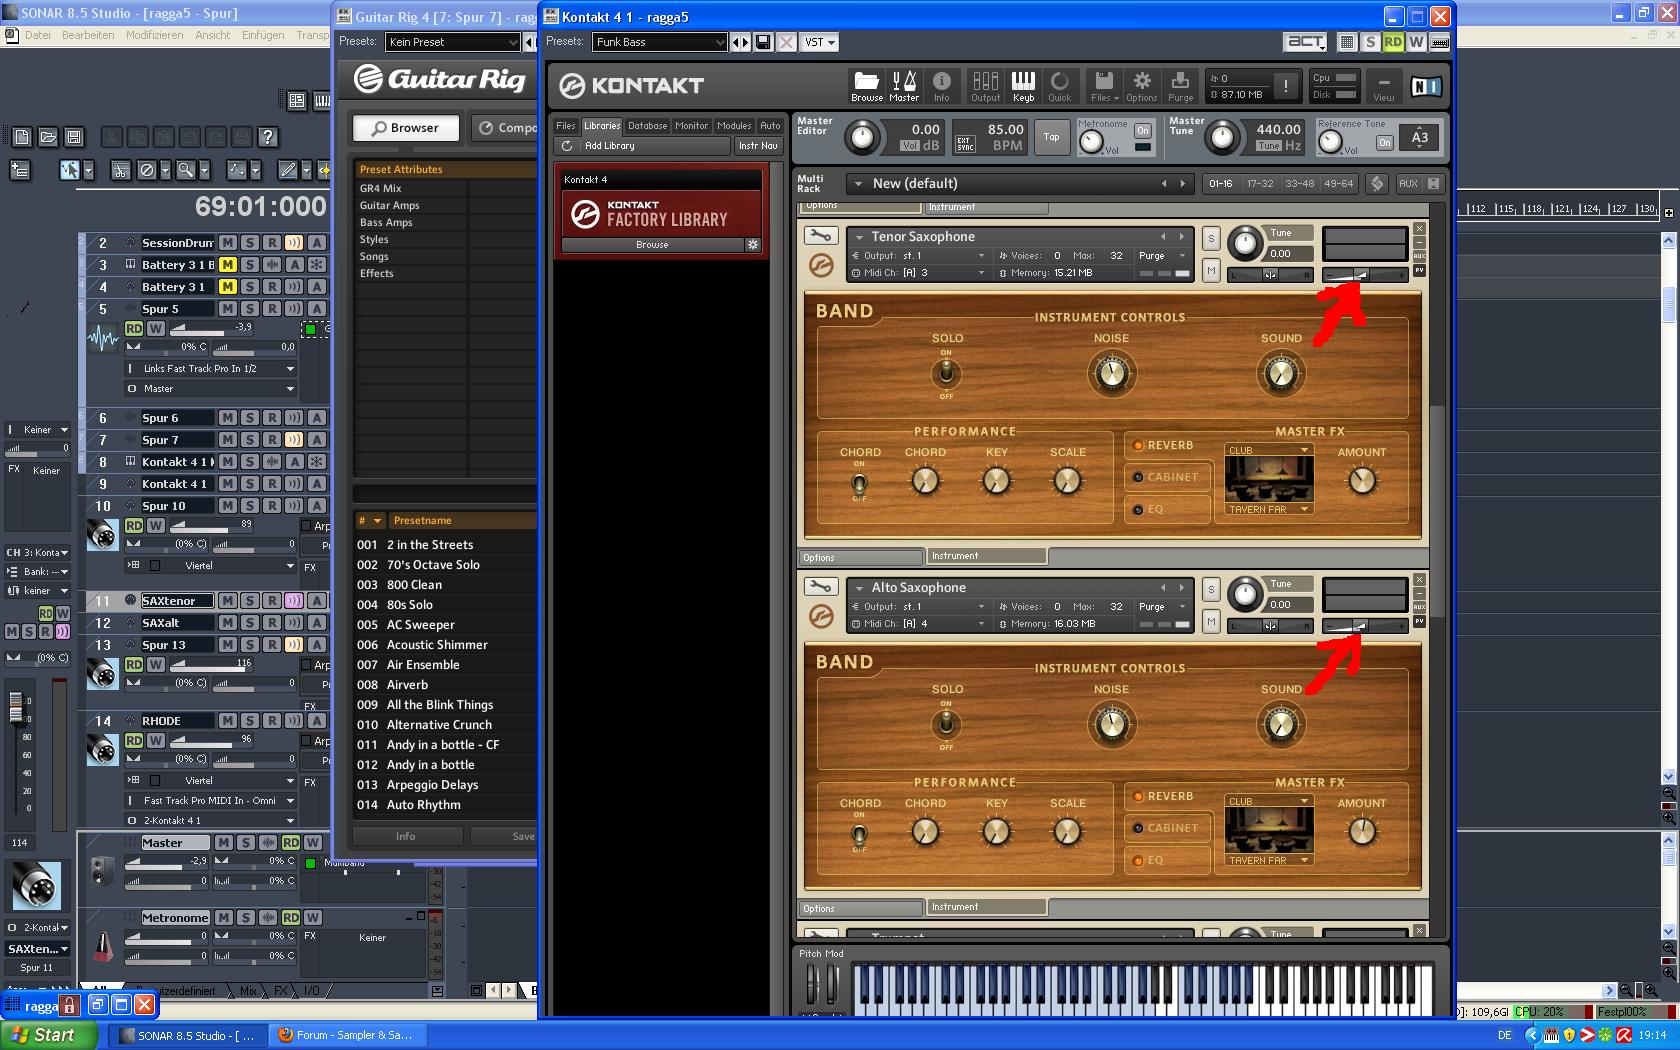
Task: Mute the SessionDrum track
Action: [228, 243]
